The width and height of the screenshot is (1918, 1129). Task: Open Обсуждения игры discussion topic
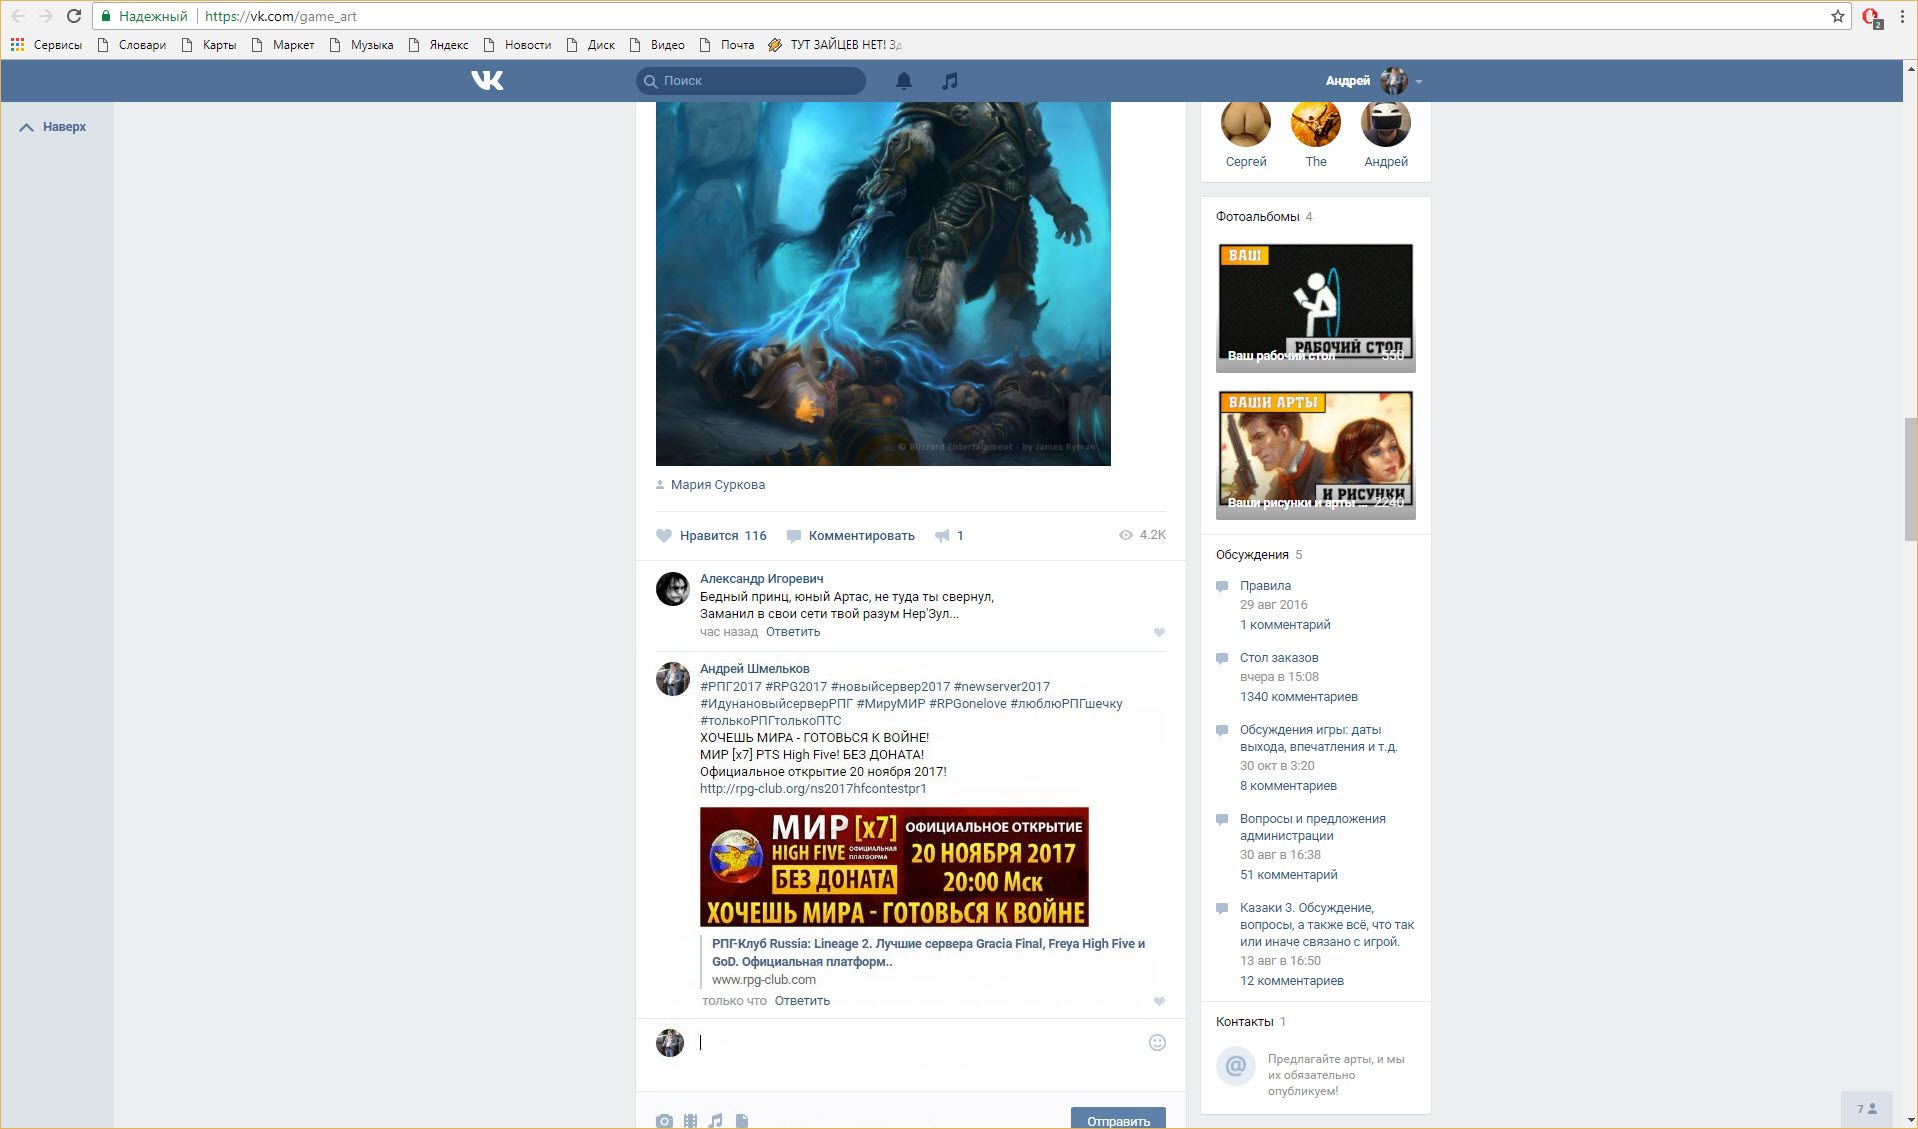(x=1318, y=738)
